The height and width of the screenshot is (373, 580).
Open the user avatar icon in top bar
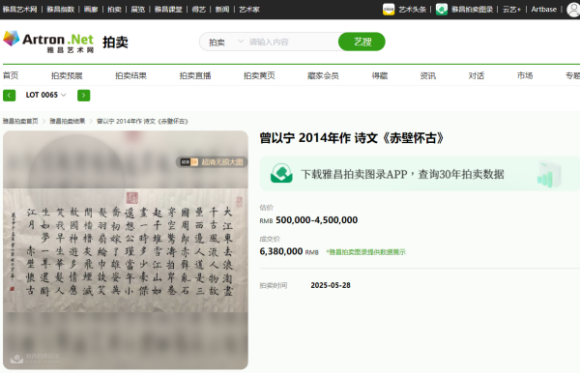tap(573, 9)
